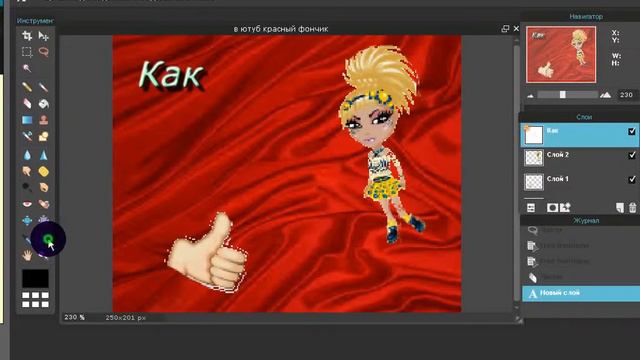640x360 pixels.
Task: Select the Paint Bucket tool
Action: (x=43, y=103)
